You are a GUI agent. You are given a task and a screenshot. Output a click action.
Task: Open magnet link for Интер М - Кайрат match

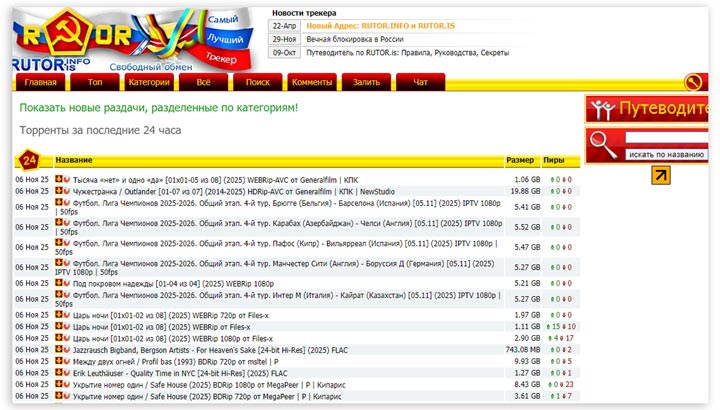click(x=67, y=295)
